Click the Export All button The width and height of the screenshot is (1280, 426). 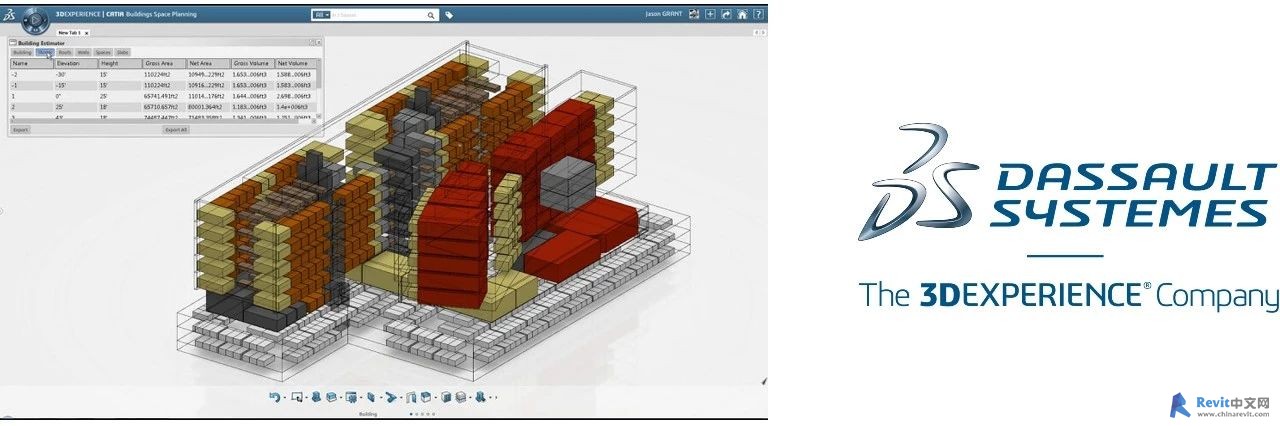(176, 130)
